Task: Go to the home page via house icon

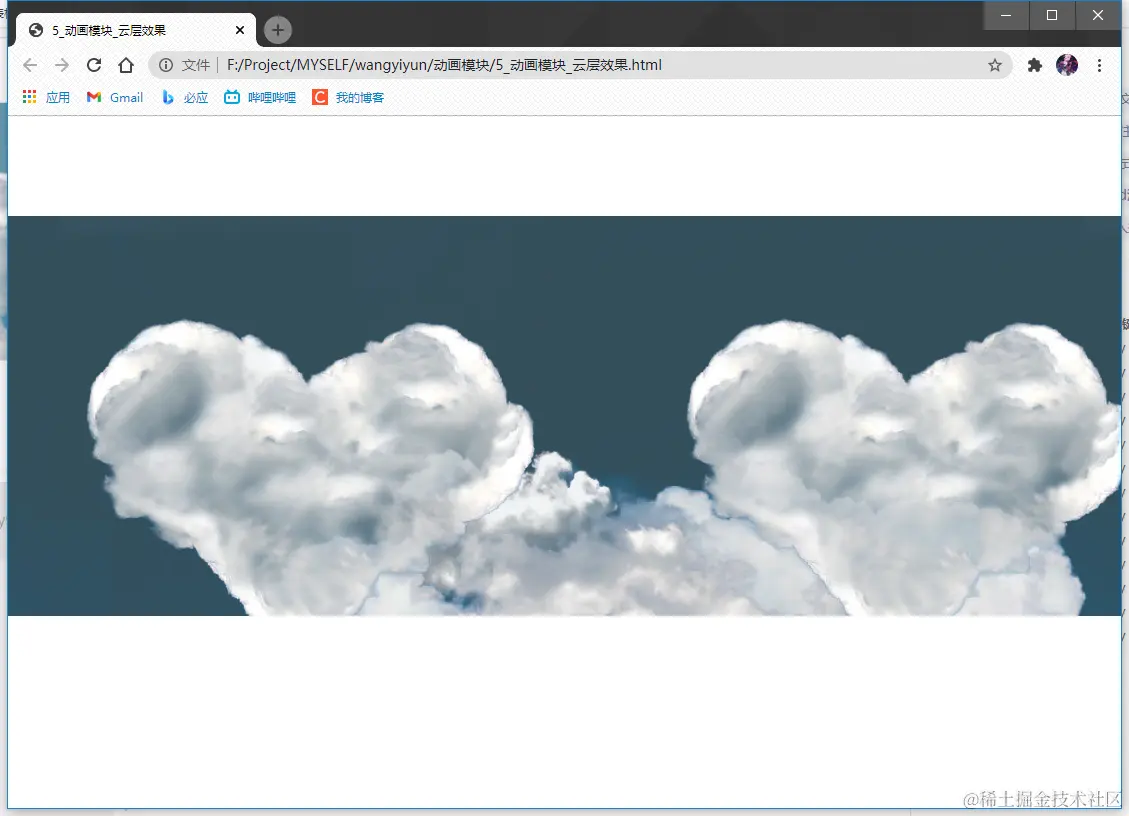Action: (126, 65)
